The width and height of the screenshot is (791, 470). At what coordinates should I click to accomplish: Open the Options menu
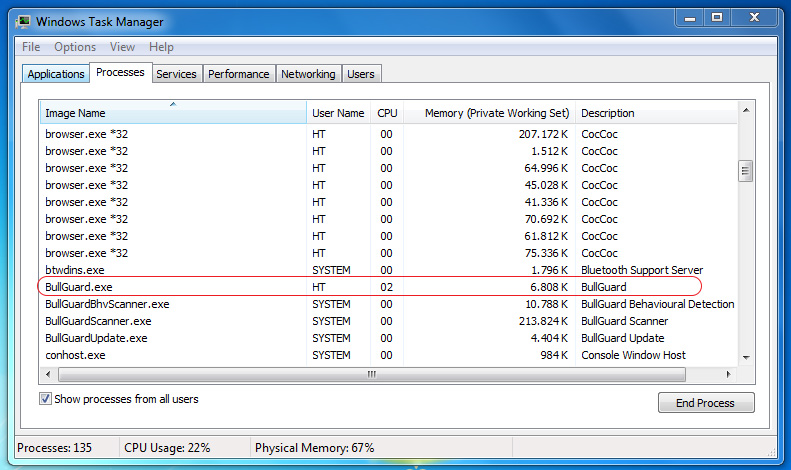pos(75,47)
